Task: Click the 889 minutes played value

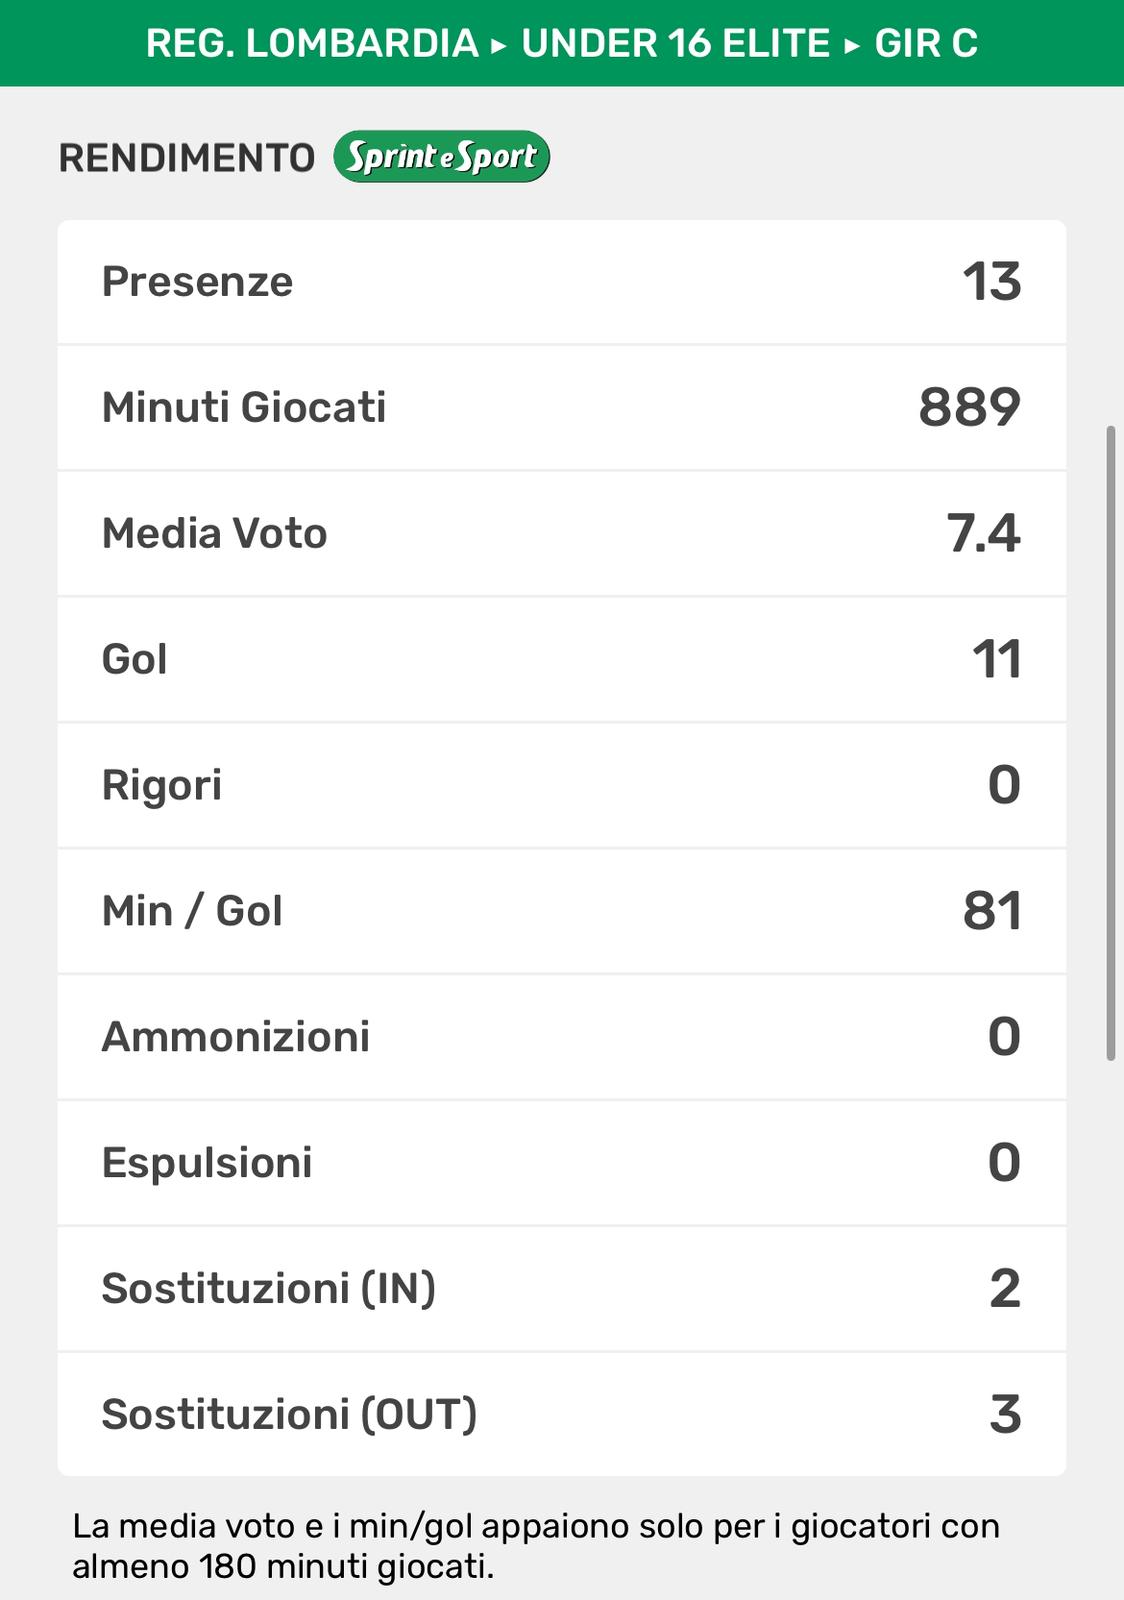Action: click(x=969, y=408)
